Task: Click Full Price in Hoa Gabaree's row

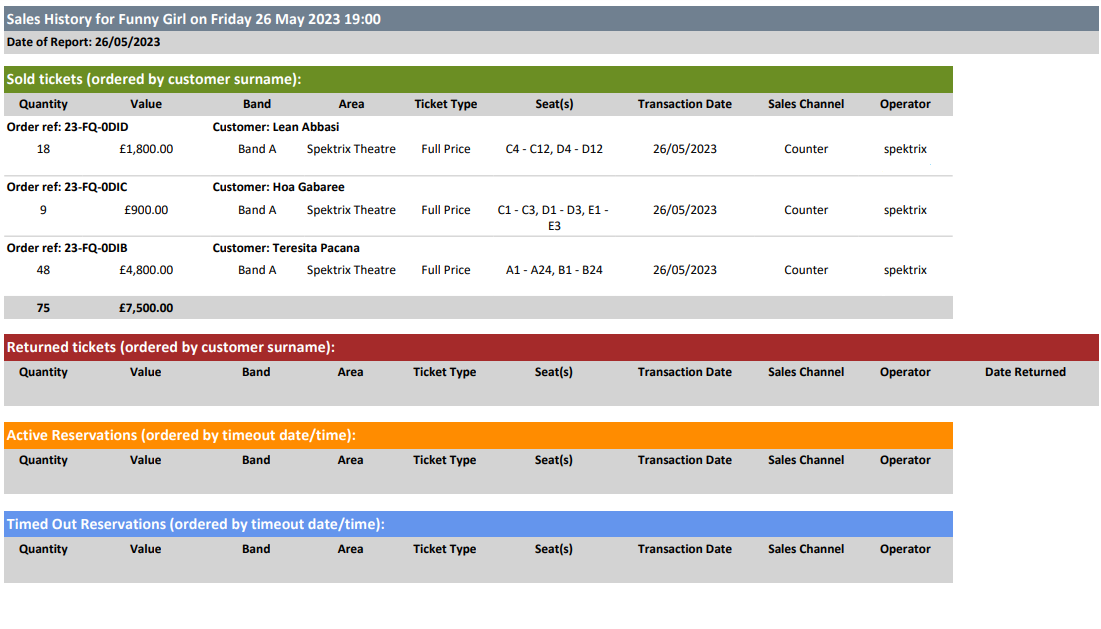Action: click(x=446, y=210)
